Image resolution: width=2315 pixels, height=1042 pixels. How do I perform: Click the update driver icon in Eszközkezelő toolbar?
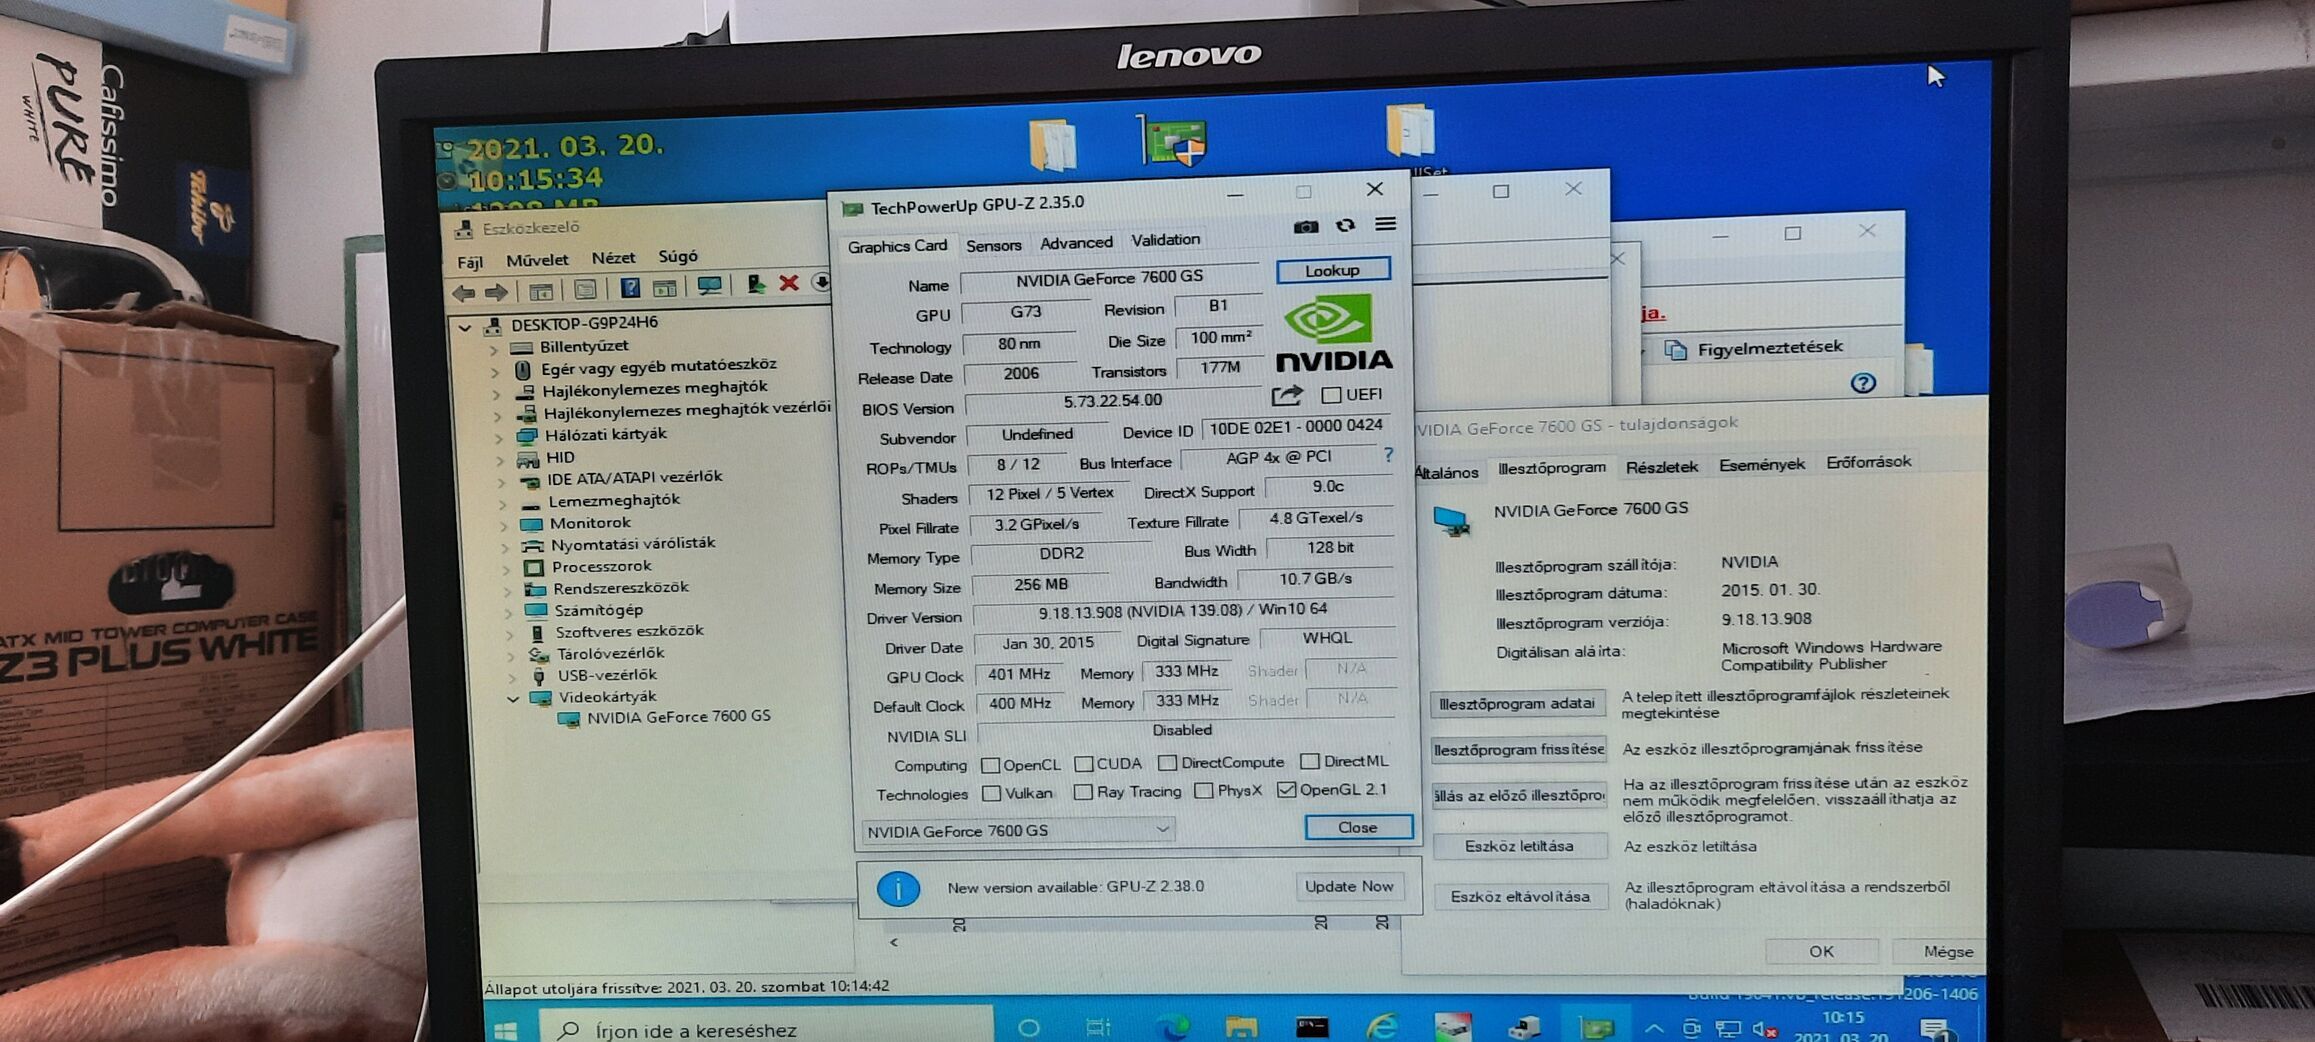[x=756, y=285]
